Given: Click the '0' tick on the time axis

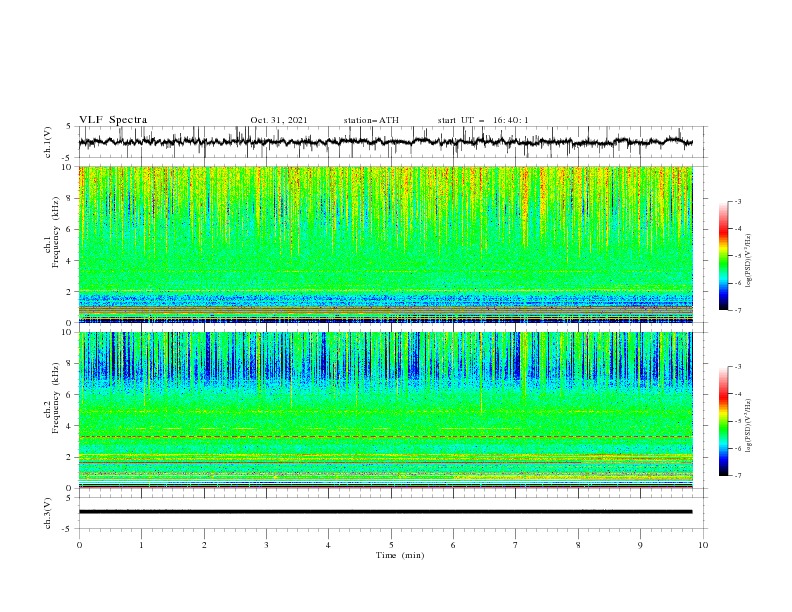Looking at the screenshot, I should [79, 545].
